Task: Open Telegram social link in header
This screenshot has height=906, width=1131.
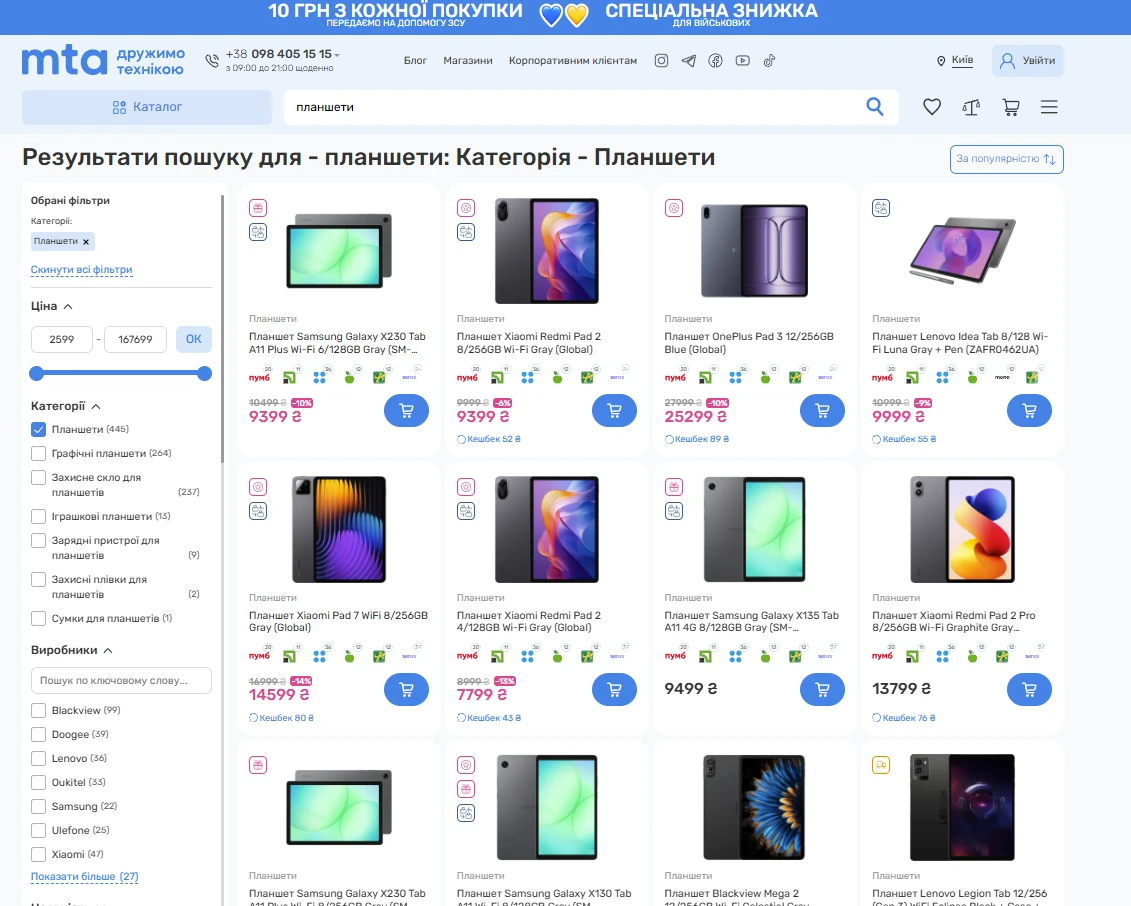Action: 689,61
